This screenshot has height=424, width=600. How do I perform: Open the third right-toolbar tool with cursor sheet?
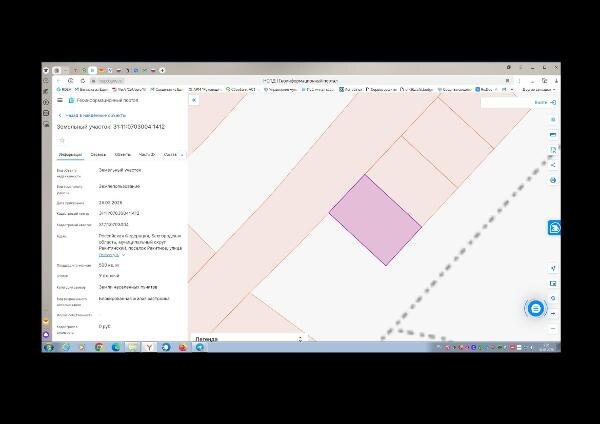pyautogui.click(x=553, y=150)
